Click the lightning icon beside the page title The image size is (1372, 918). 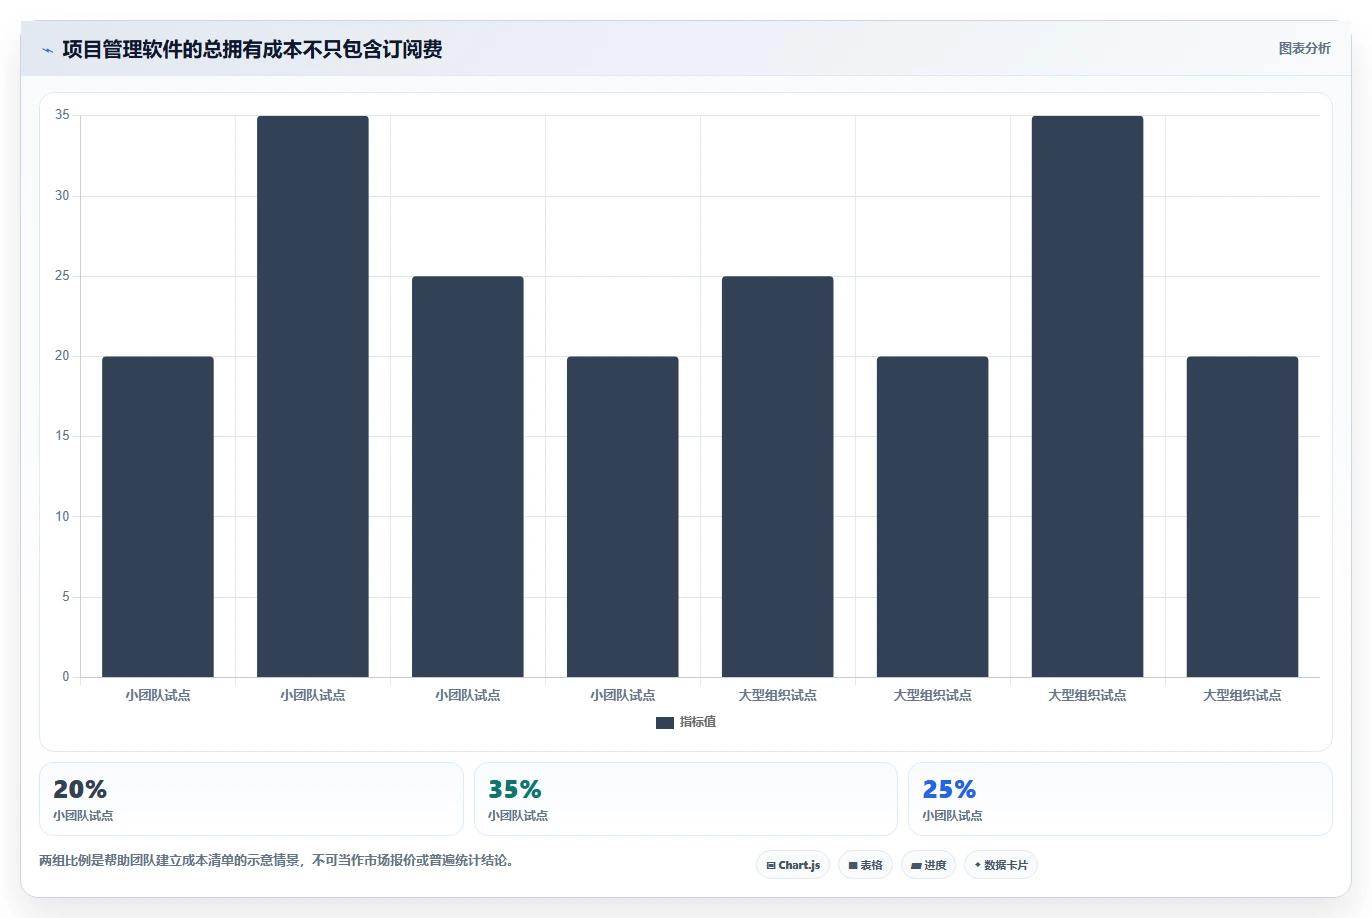tap(47, 50)
